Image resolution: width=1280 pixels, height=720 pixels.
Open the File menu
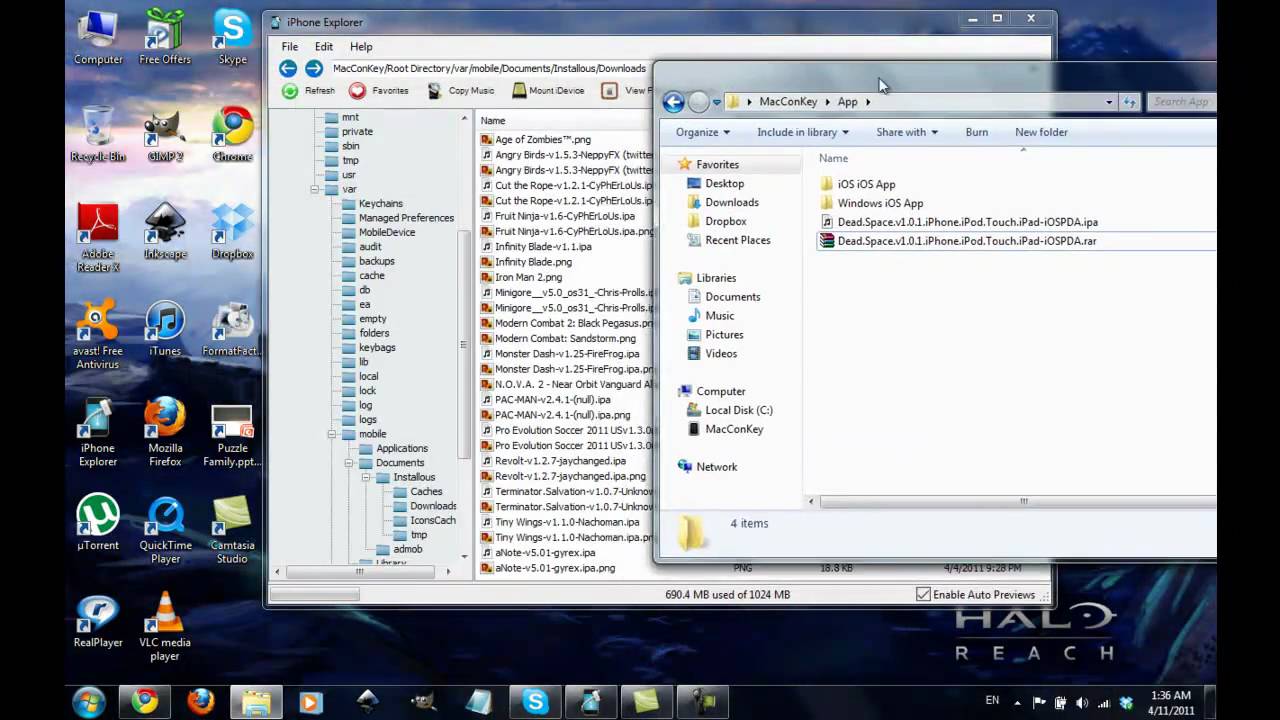(x=289, y=46)
